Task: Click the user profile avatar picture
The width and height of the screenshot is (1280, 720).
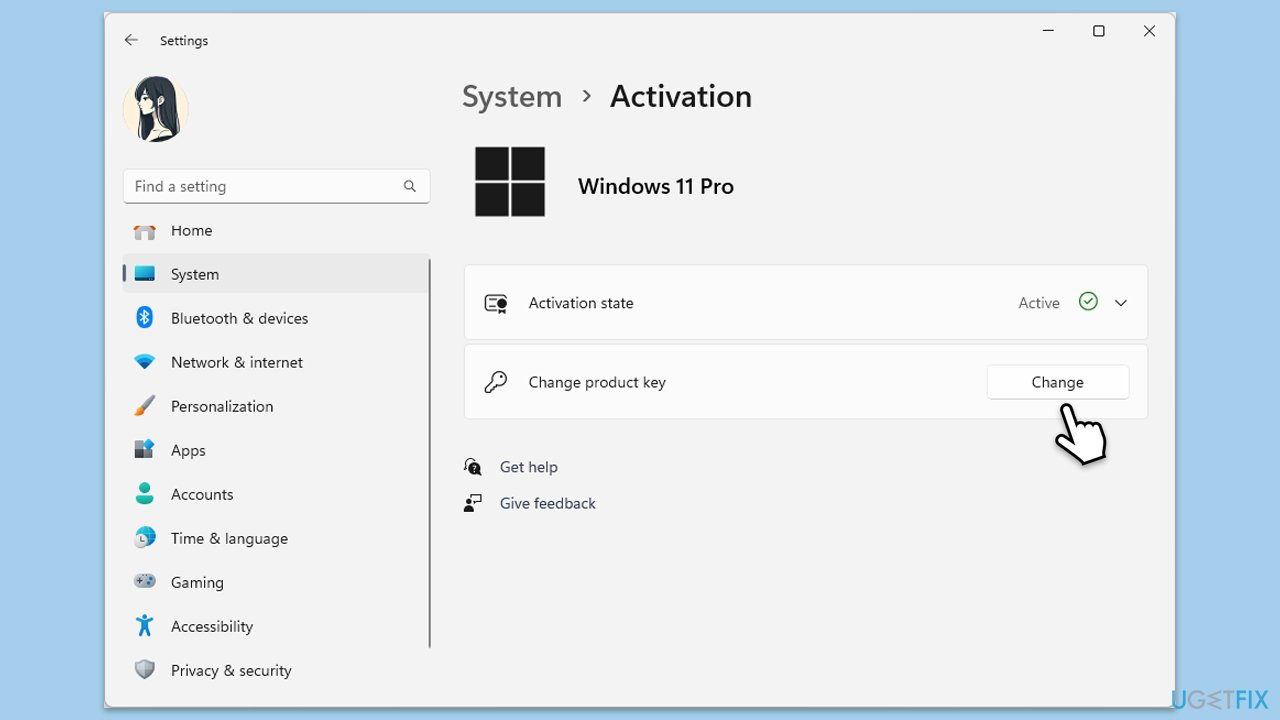Action: (x=156, y=108)
